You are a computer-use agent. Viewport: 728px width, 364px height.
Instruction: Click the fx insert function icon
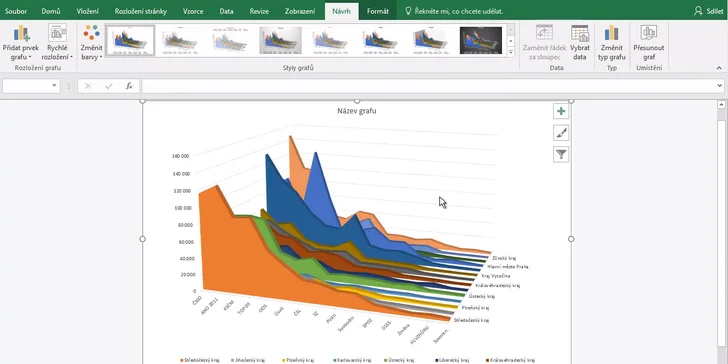tap(129, 86)
